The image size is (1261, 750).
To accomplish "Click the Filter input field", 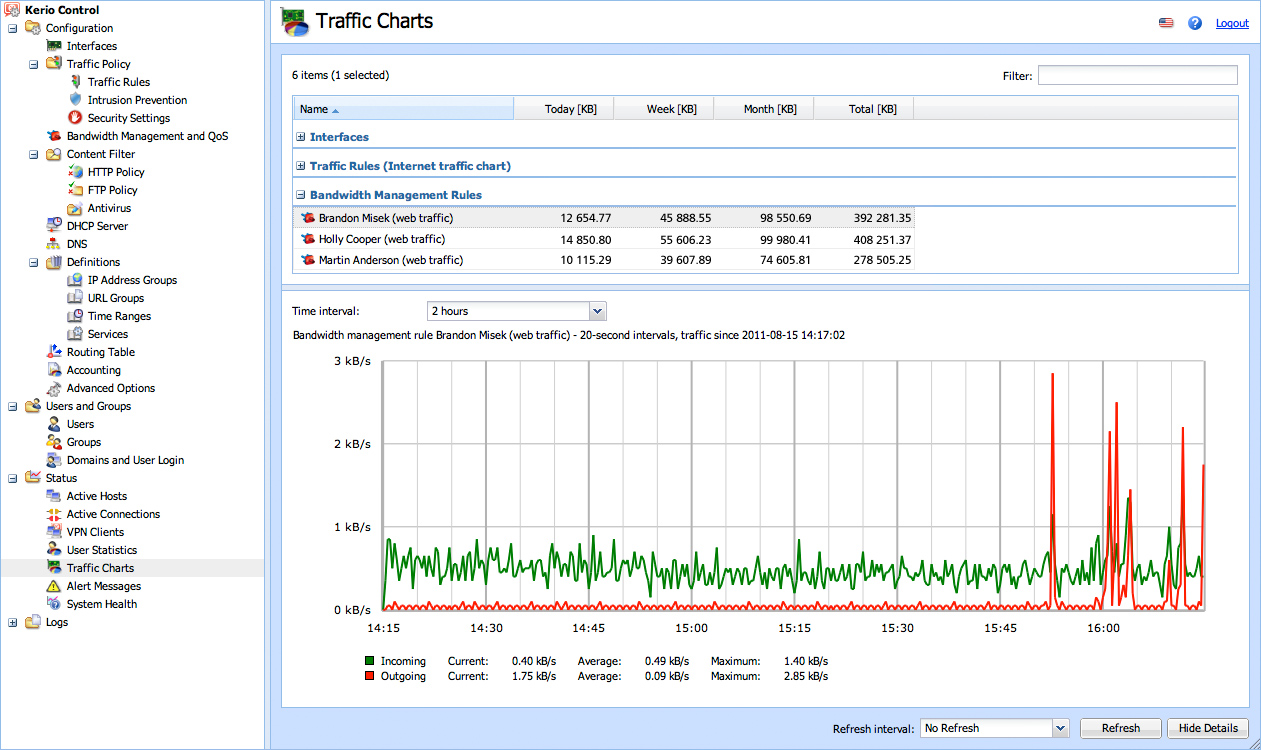I will 1137,76.
